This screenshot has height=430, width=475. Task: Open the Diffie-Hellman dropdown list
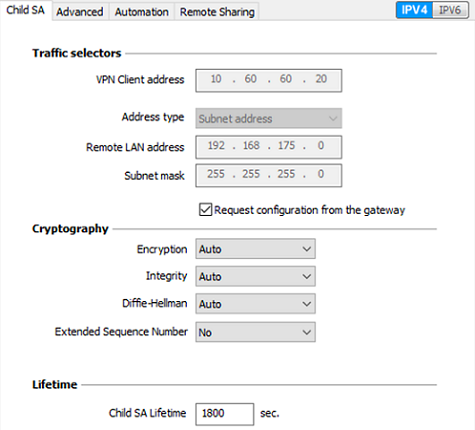pos(255,304)
